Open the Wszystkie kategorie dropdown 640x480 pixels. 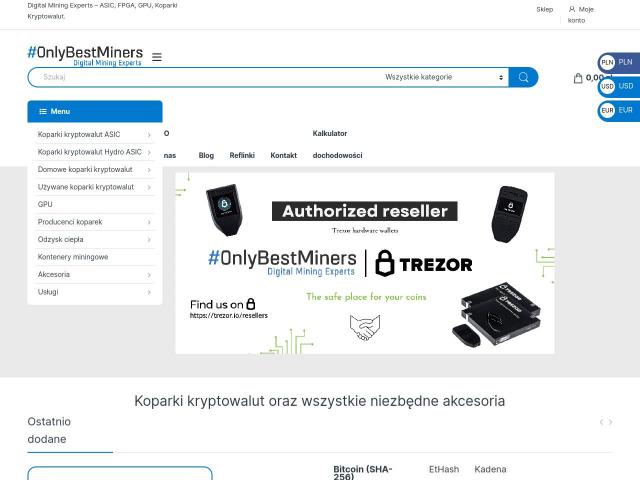443,77
